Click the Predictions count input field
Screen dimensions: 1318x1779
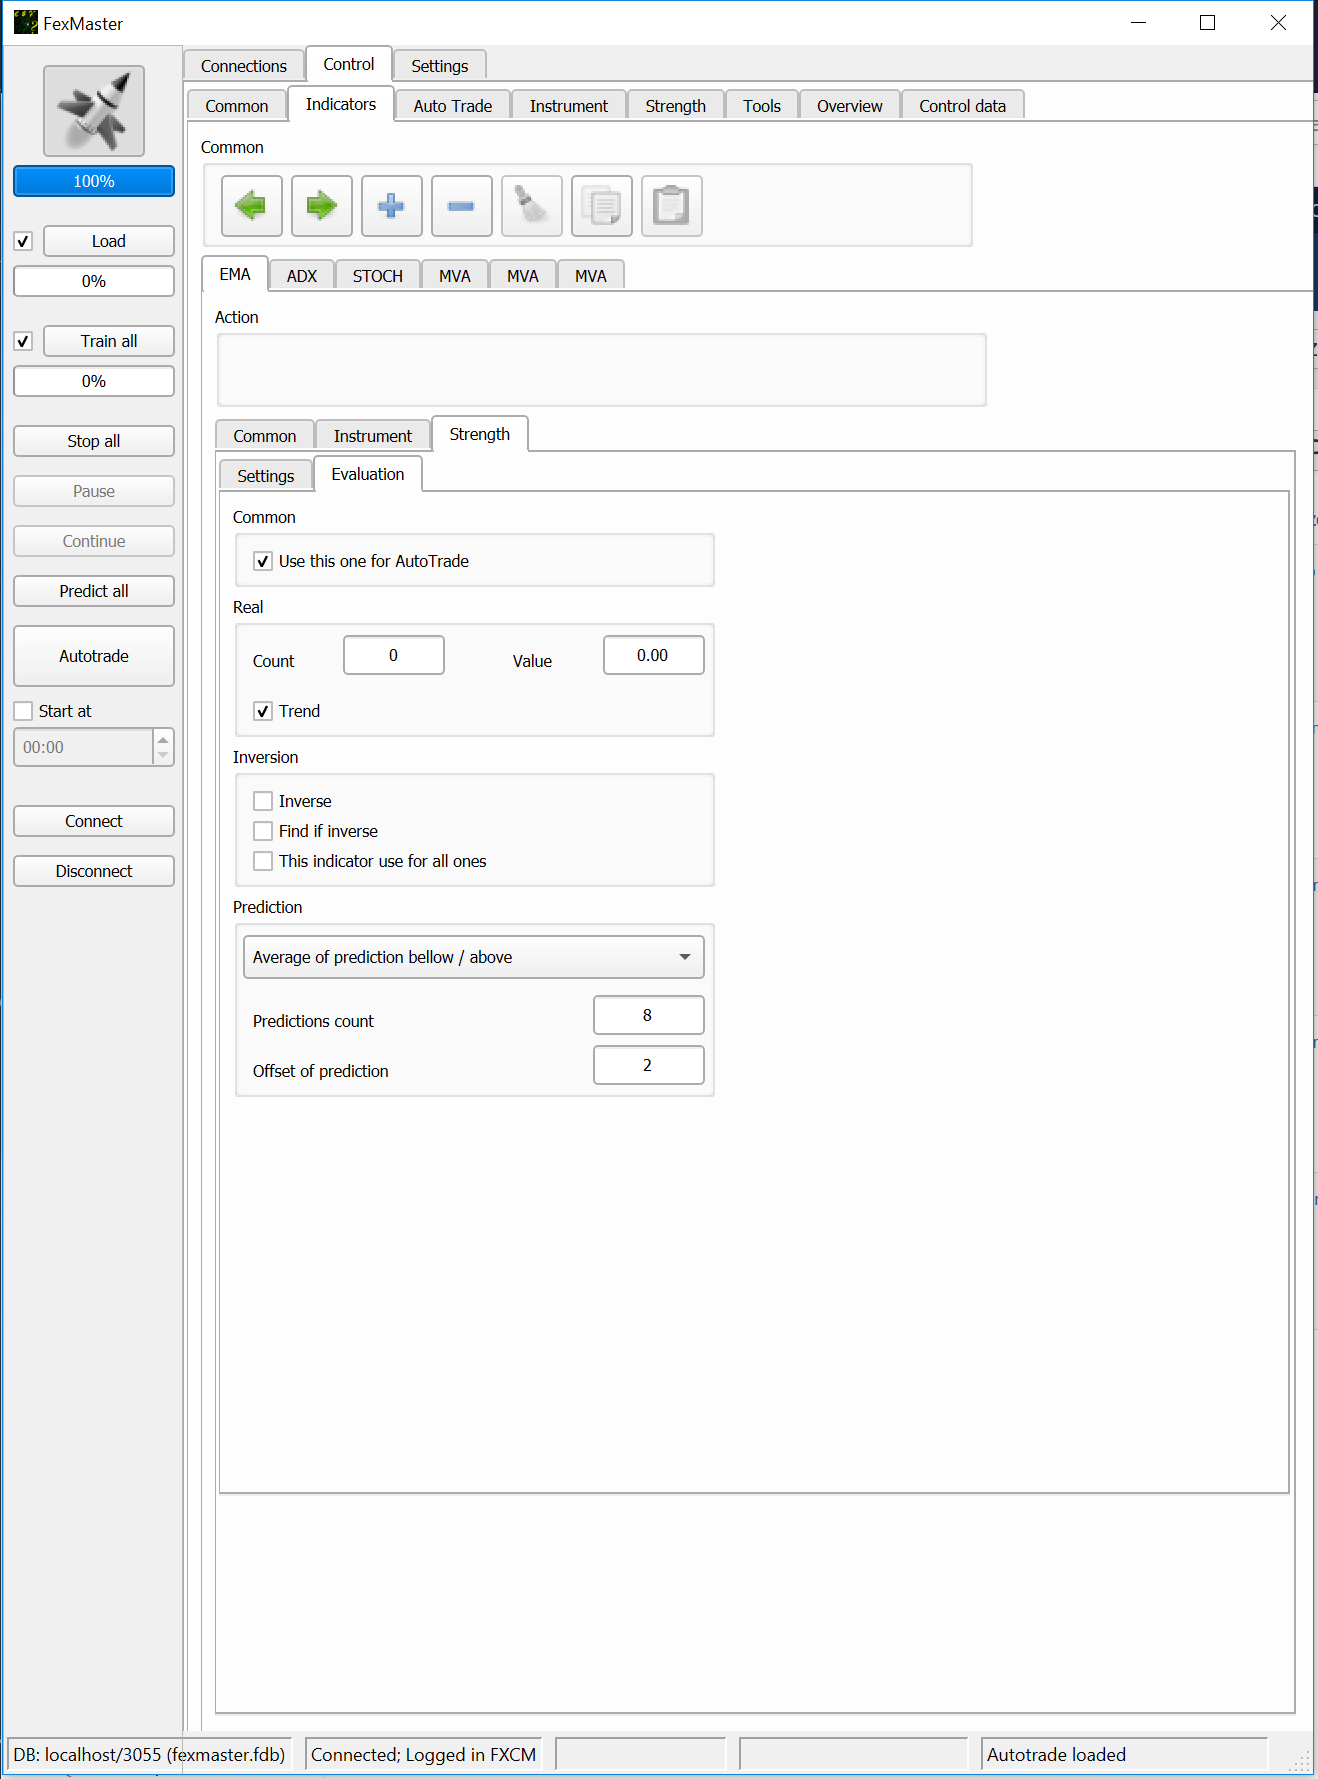(648, 1015)
